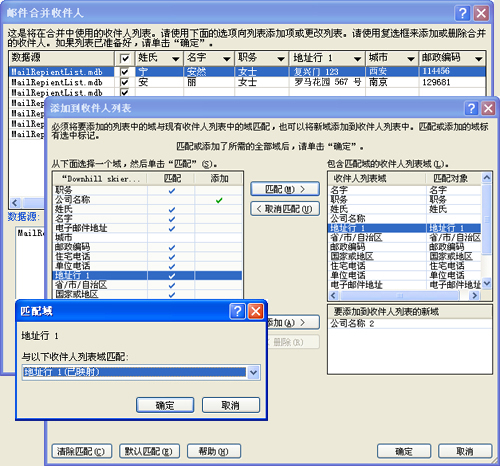Click help icon in 邮件合并收件人 window
Image resolution: width=500 pixels, height=466 pixels.
tap(462, 13)
